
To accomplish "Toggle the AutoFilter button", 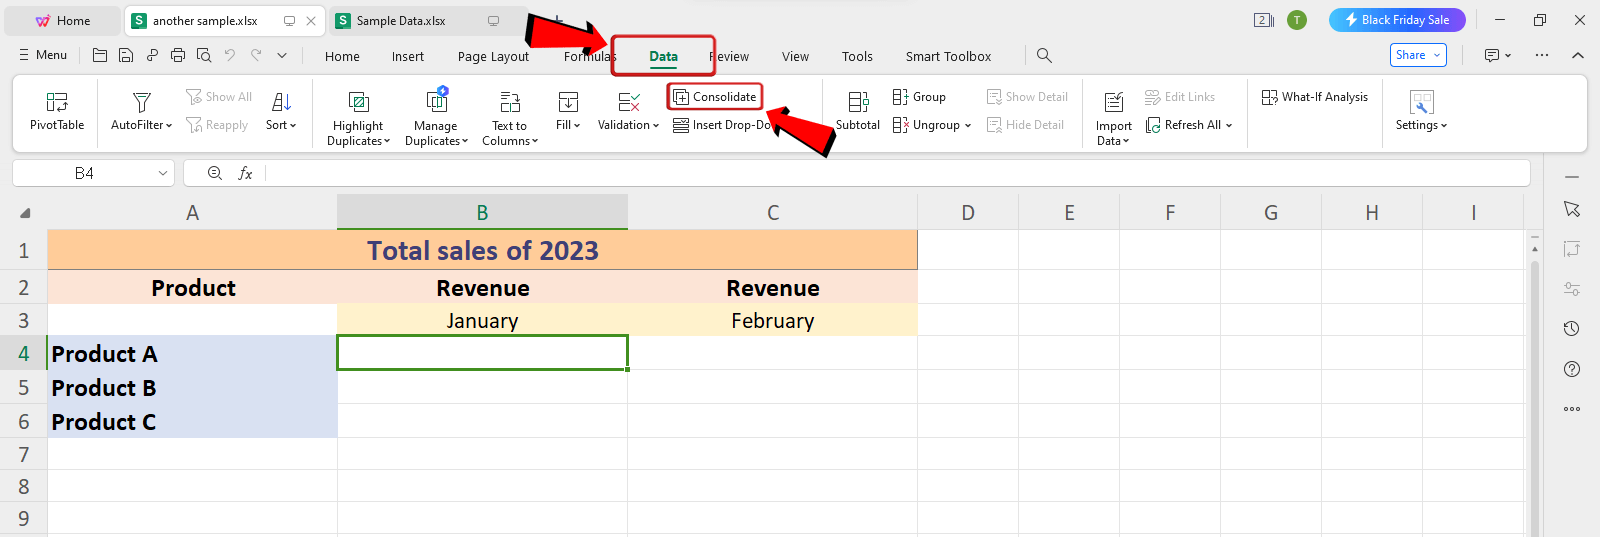I will [x=141, y=102].
